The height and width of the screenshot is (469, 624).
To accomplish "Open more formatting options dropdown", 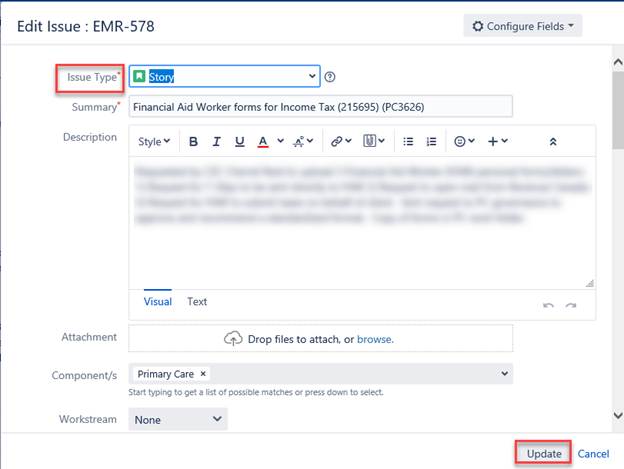I will [x=303, y=141].
